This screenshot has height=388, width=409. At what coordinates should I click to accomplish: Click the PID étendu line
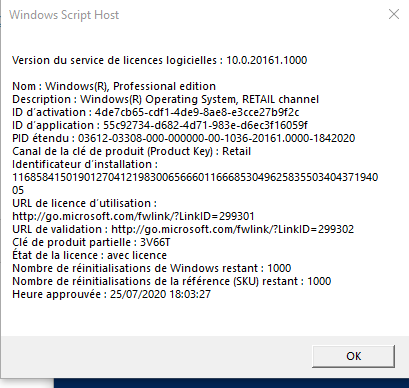(184, 138)
